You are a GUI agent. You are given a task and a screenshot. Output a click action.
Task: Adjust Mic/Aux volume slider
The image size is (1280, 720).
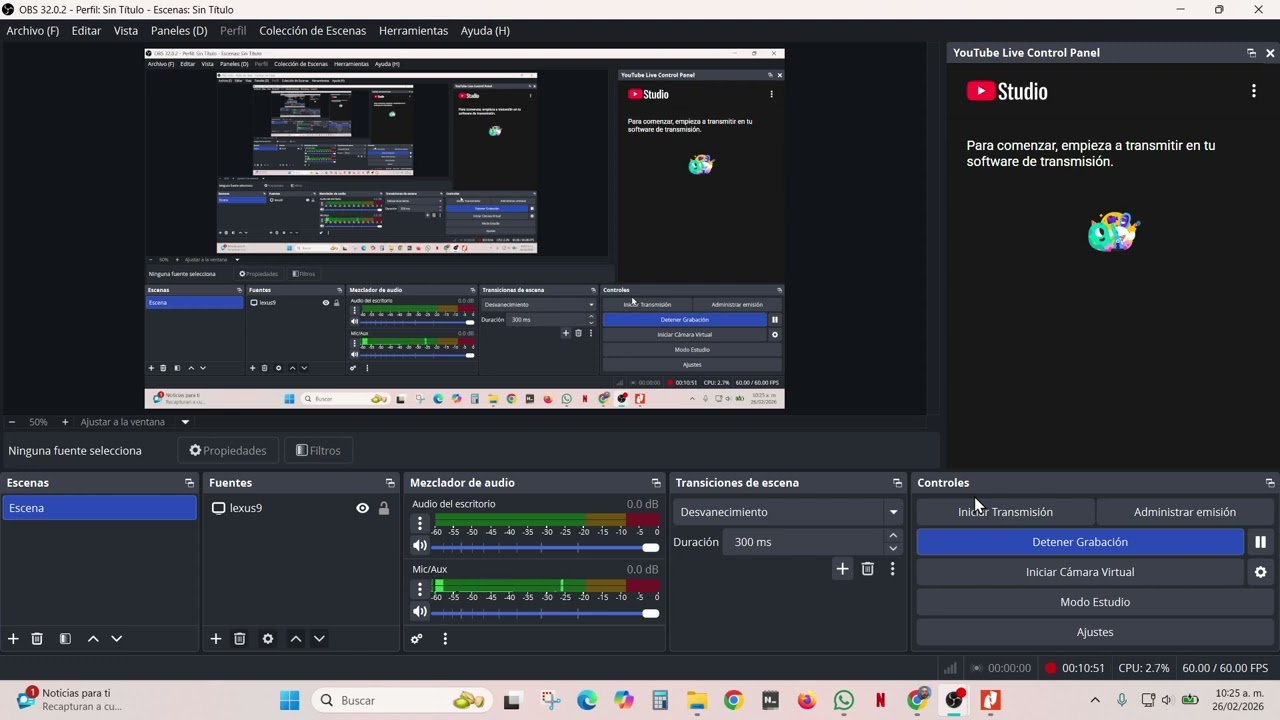click(545, 613)
